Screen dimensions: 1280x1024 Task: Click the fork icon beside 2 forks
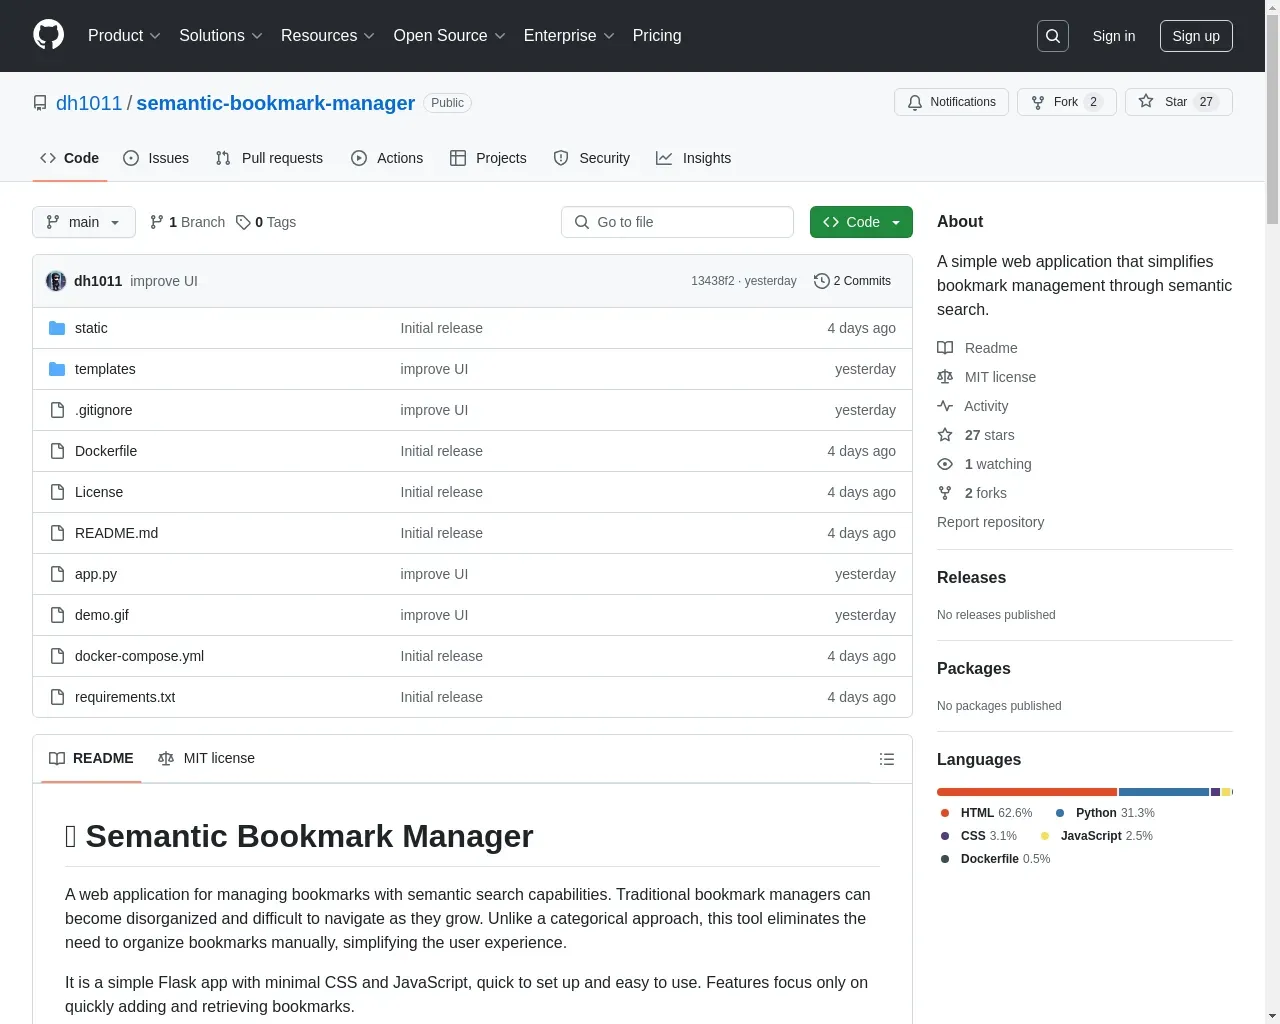coord(945,493)
